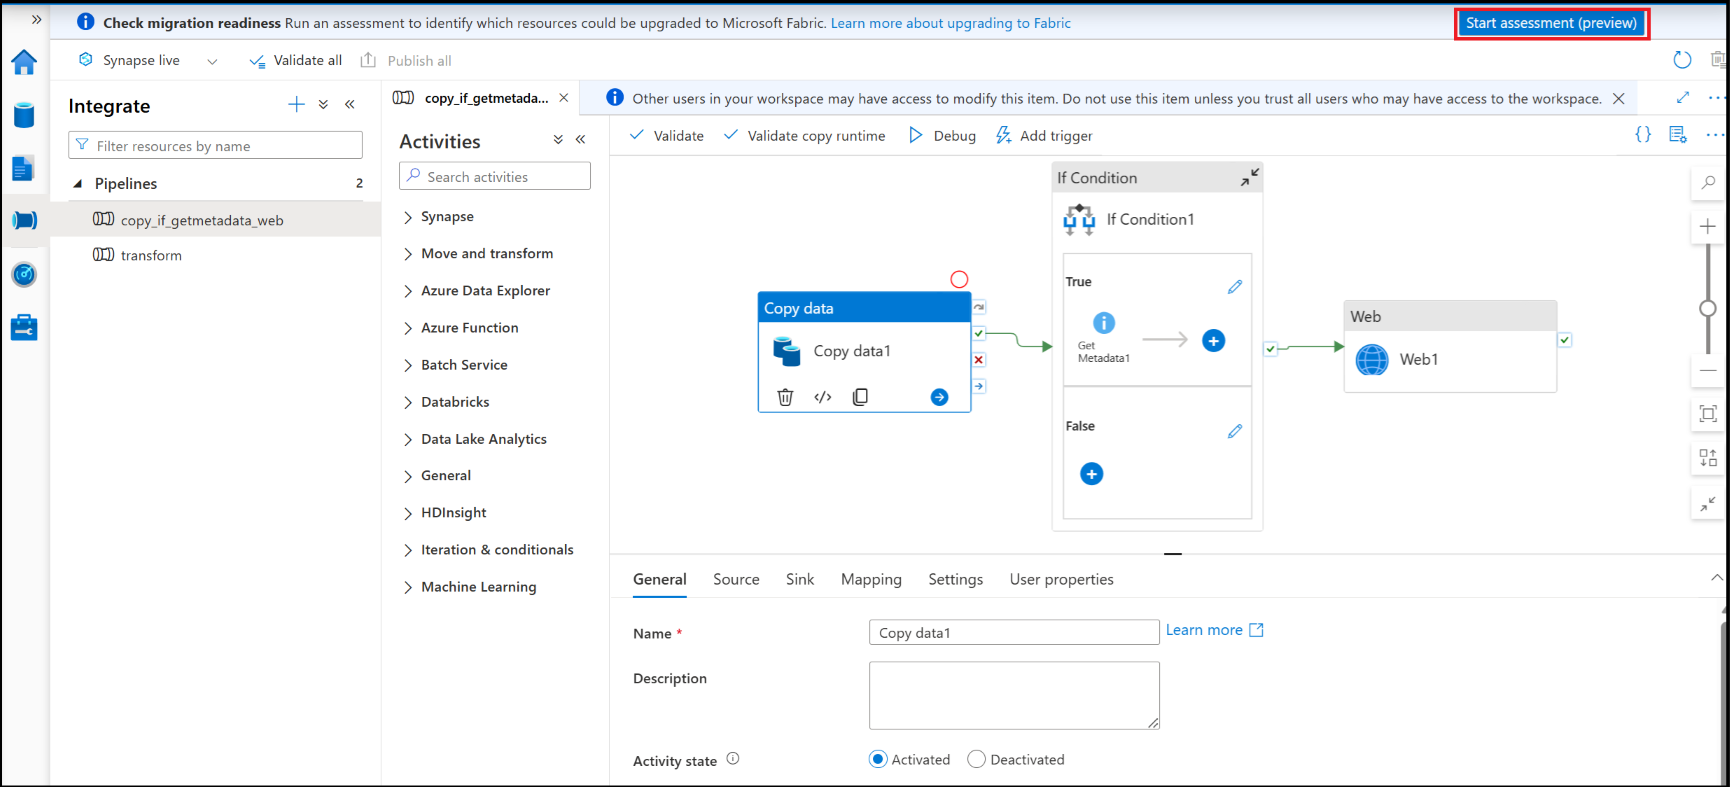
Task: Click Add trigger
Action: click(1044, 135)
